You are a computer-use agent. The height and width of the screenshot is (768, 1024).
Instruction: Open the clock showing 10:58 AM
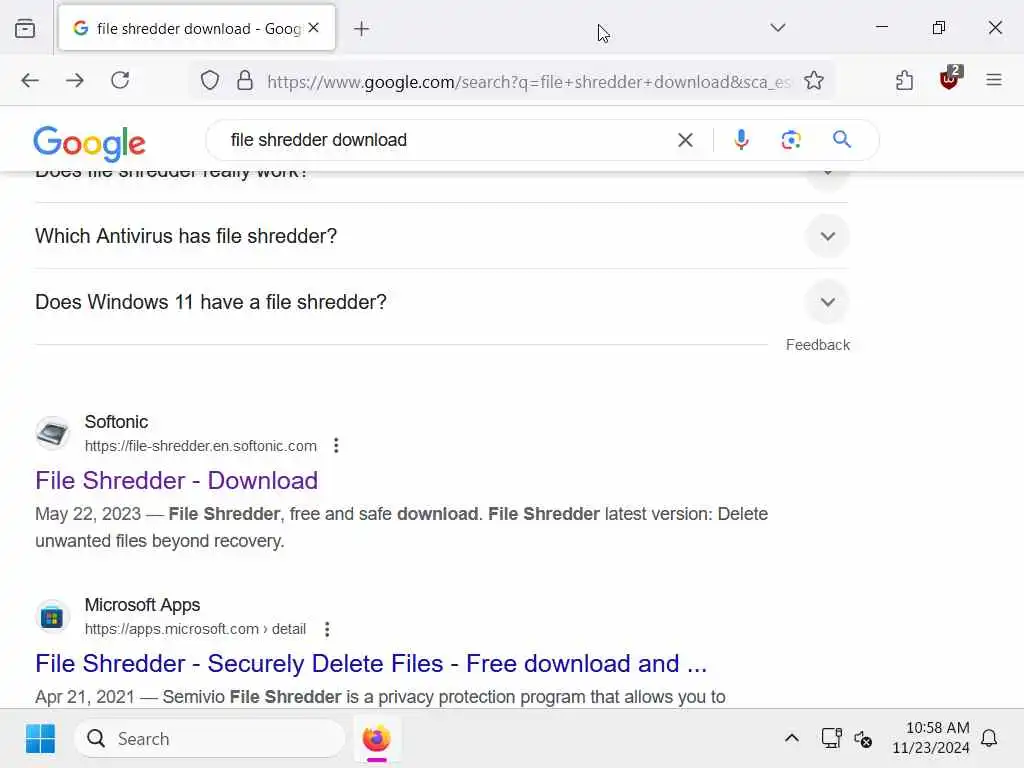pos(931,738)
